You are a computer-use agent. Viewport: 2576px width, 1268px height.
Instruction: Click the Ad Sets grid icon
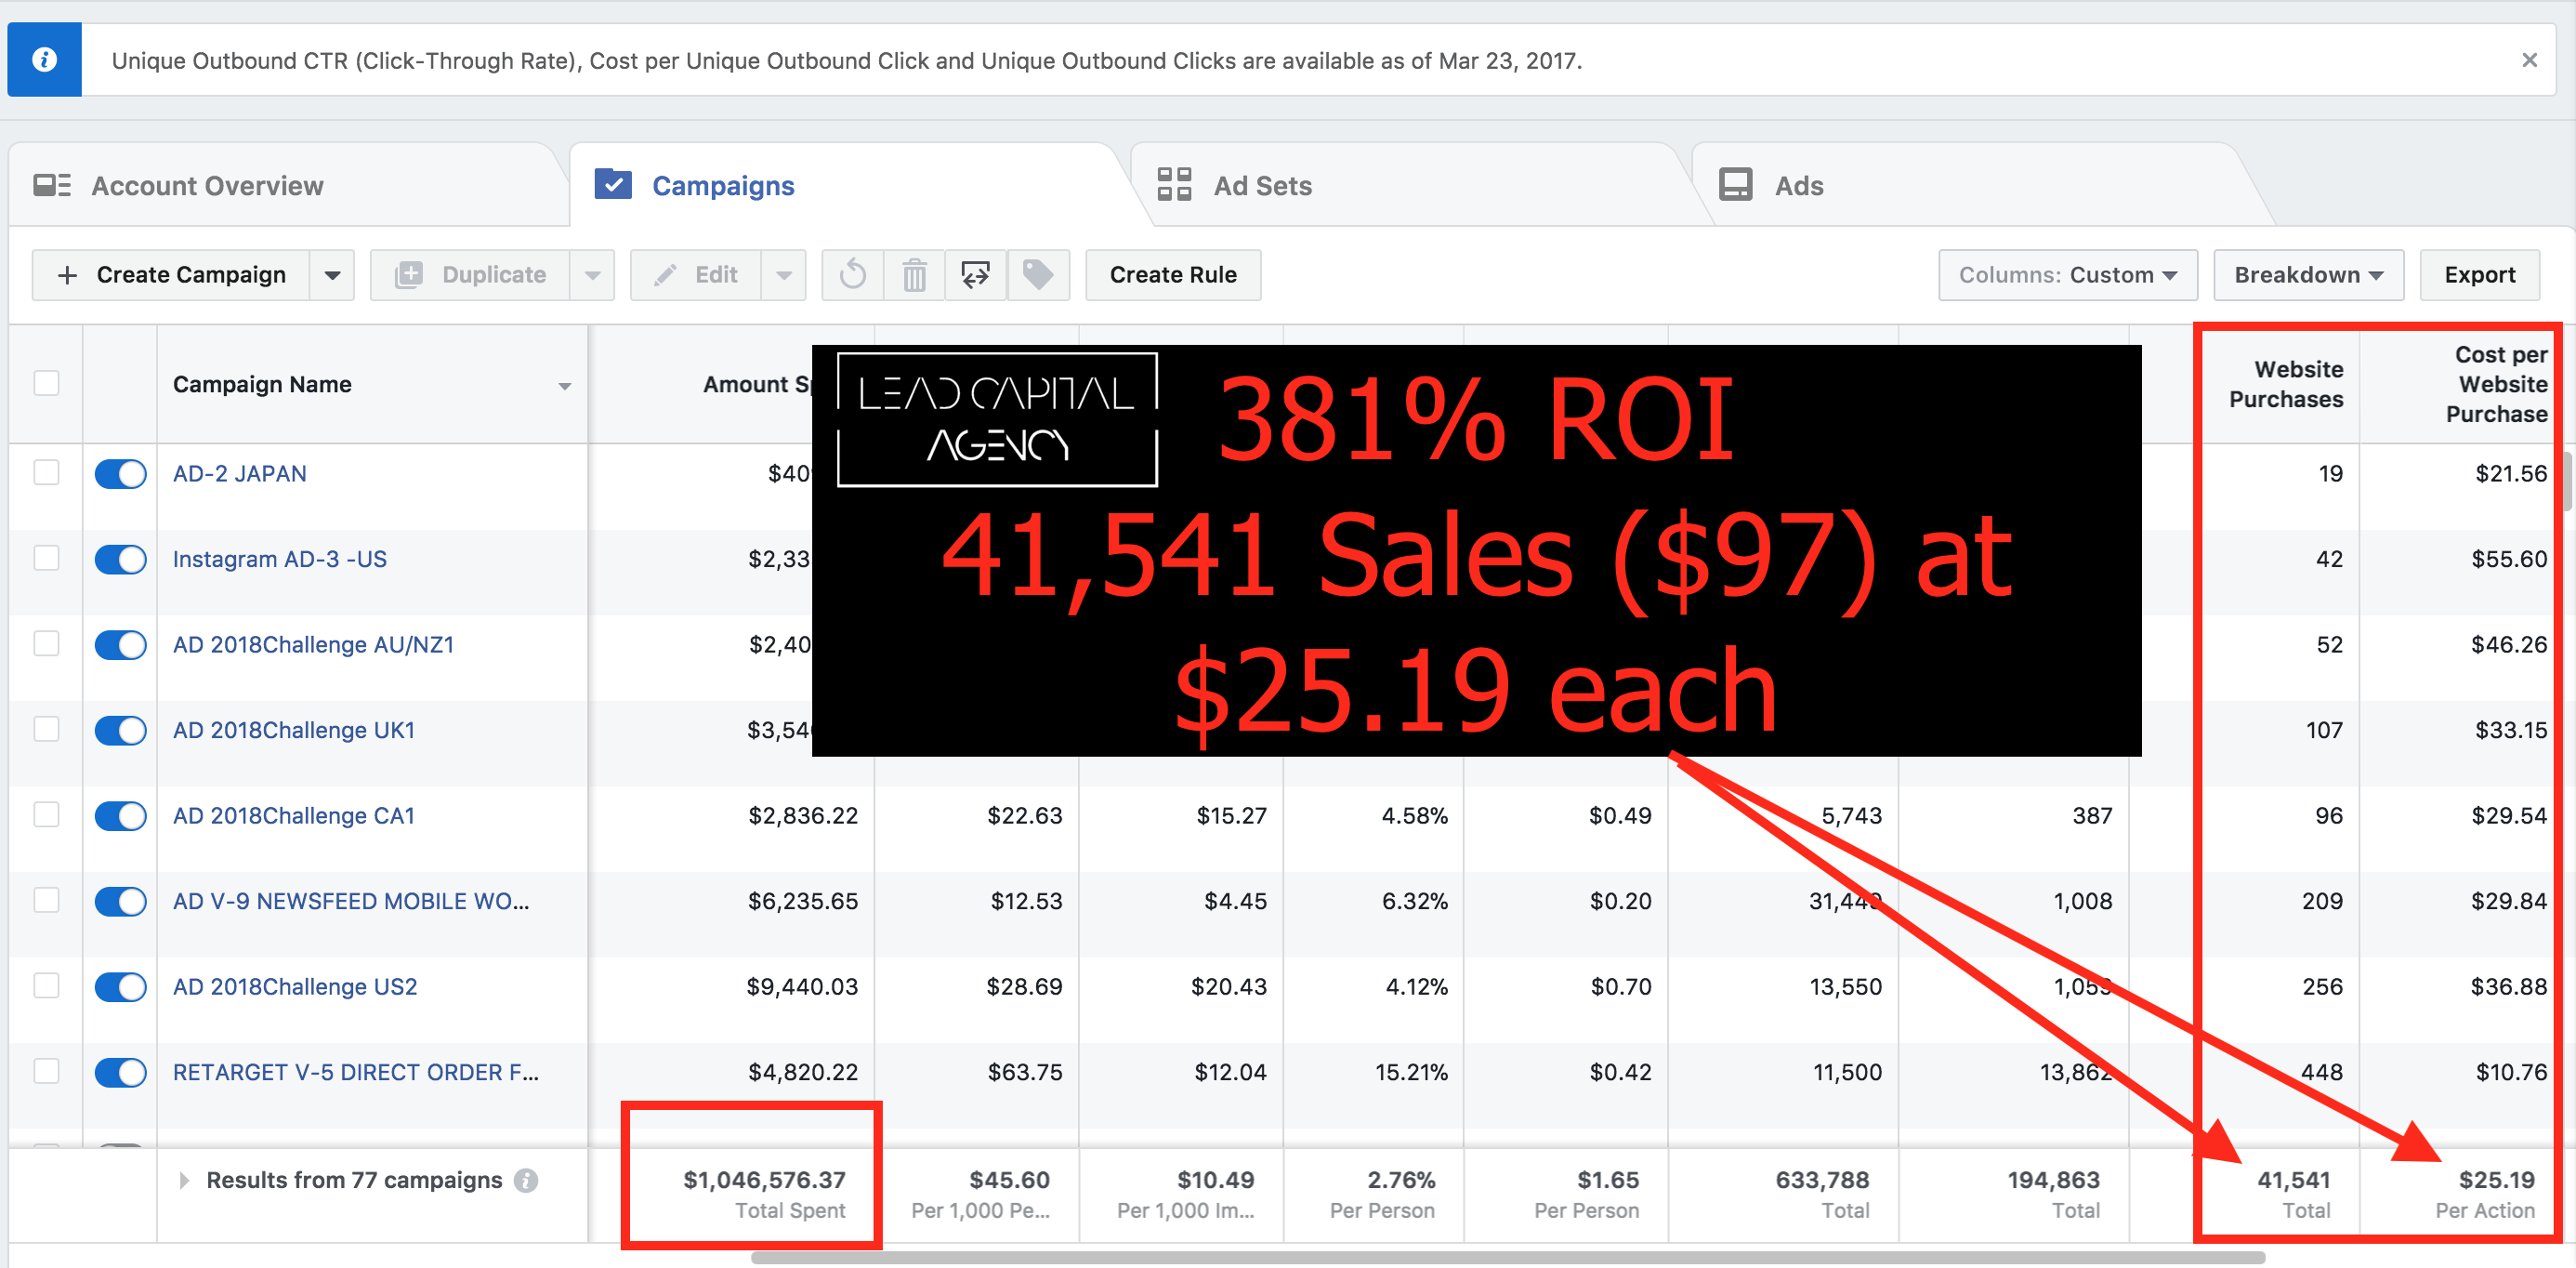(1174, 185)
